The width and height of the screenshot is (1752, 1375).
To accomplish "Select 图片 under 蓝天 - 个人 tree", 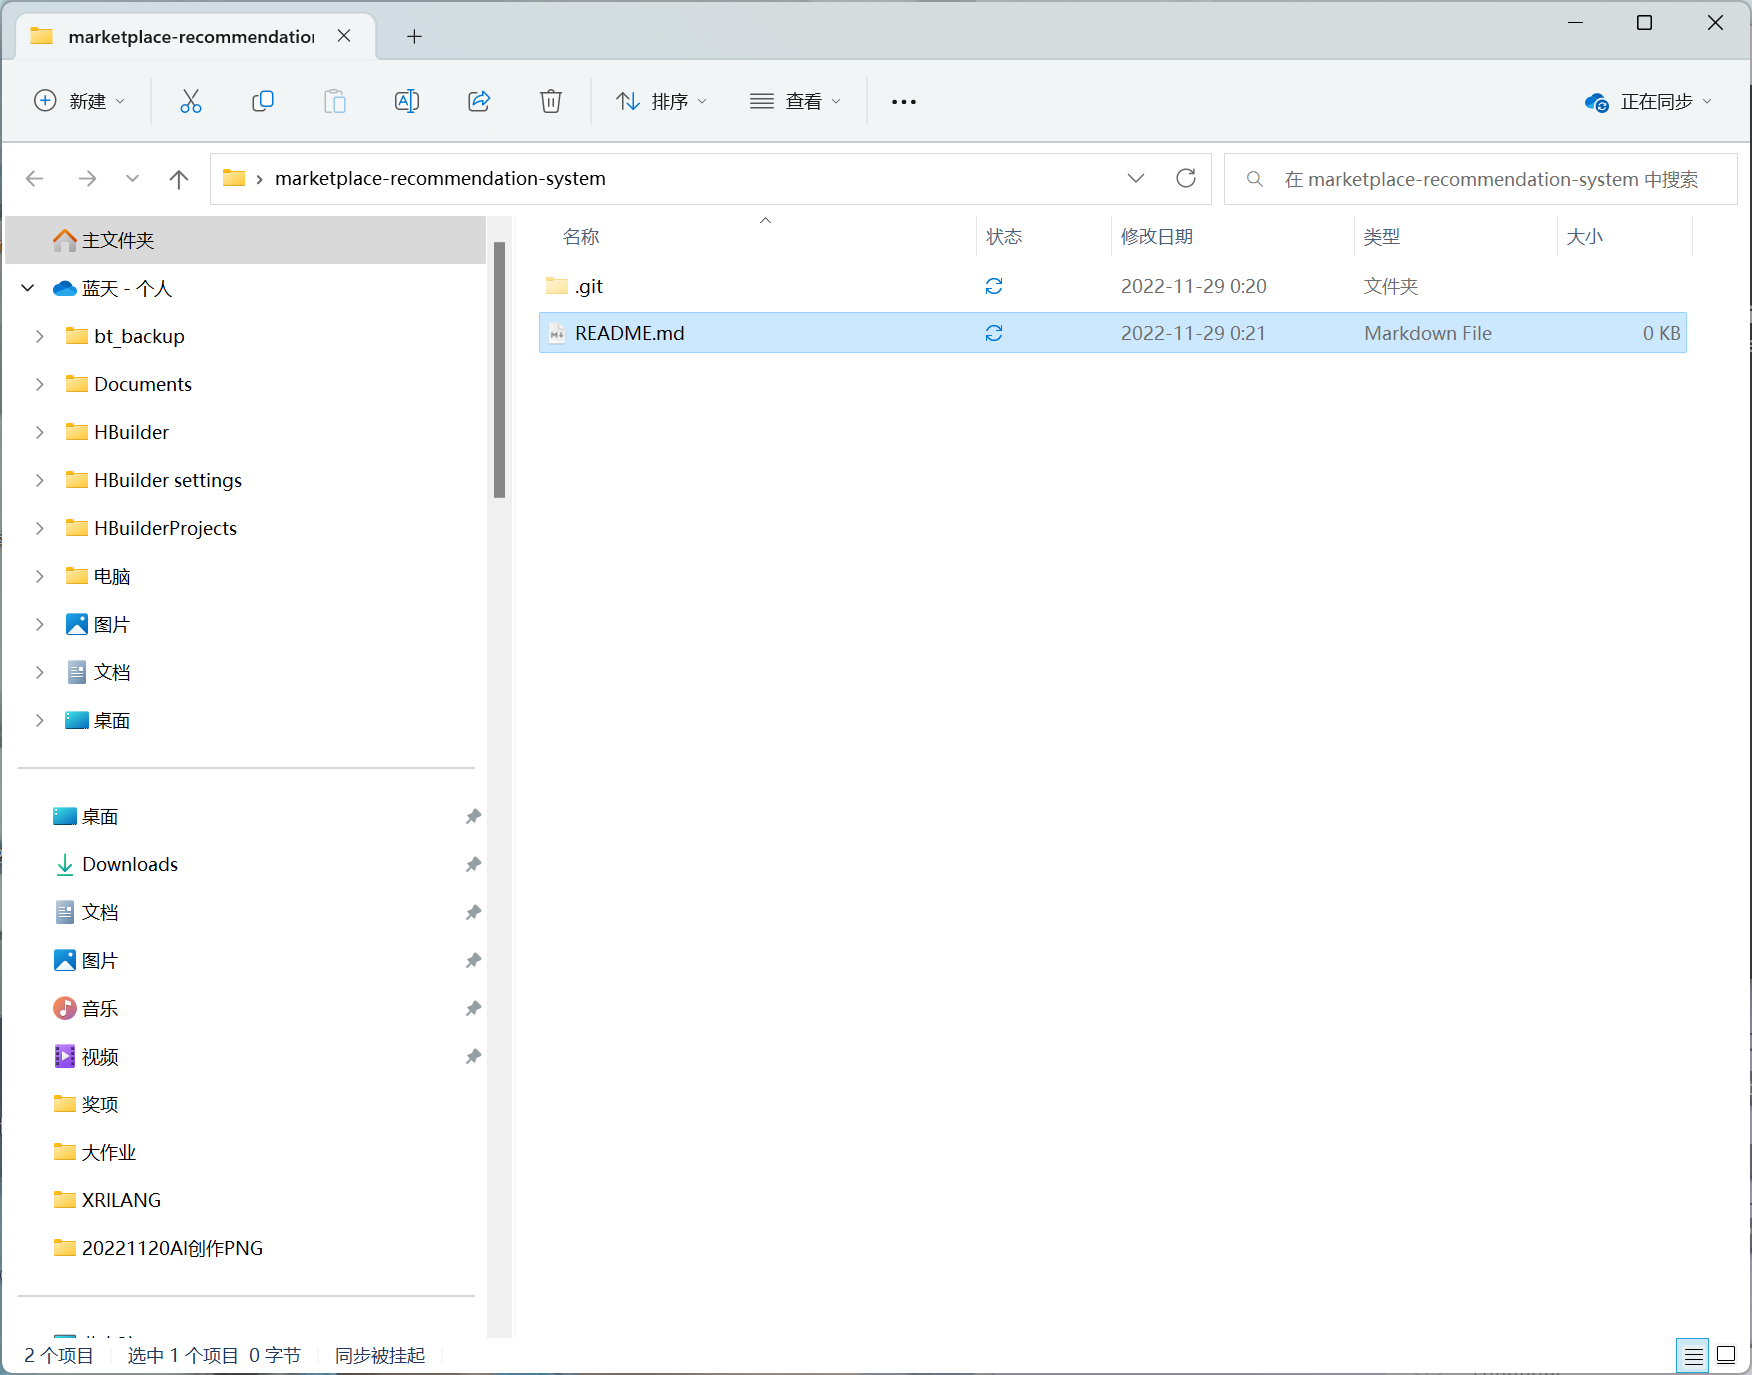I will click(112, 624).
